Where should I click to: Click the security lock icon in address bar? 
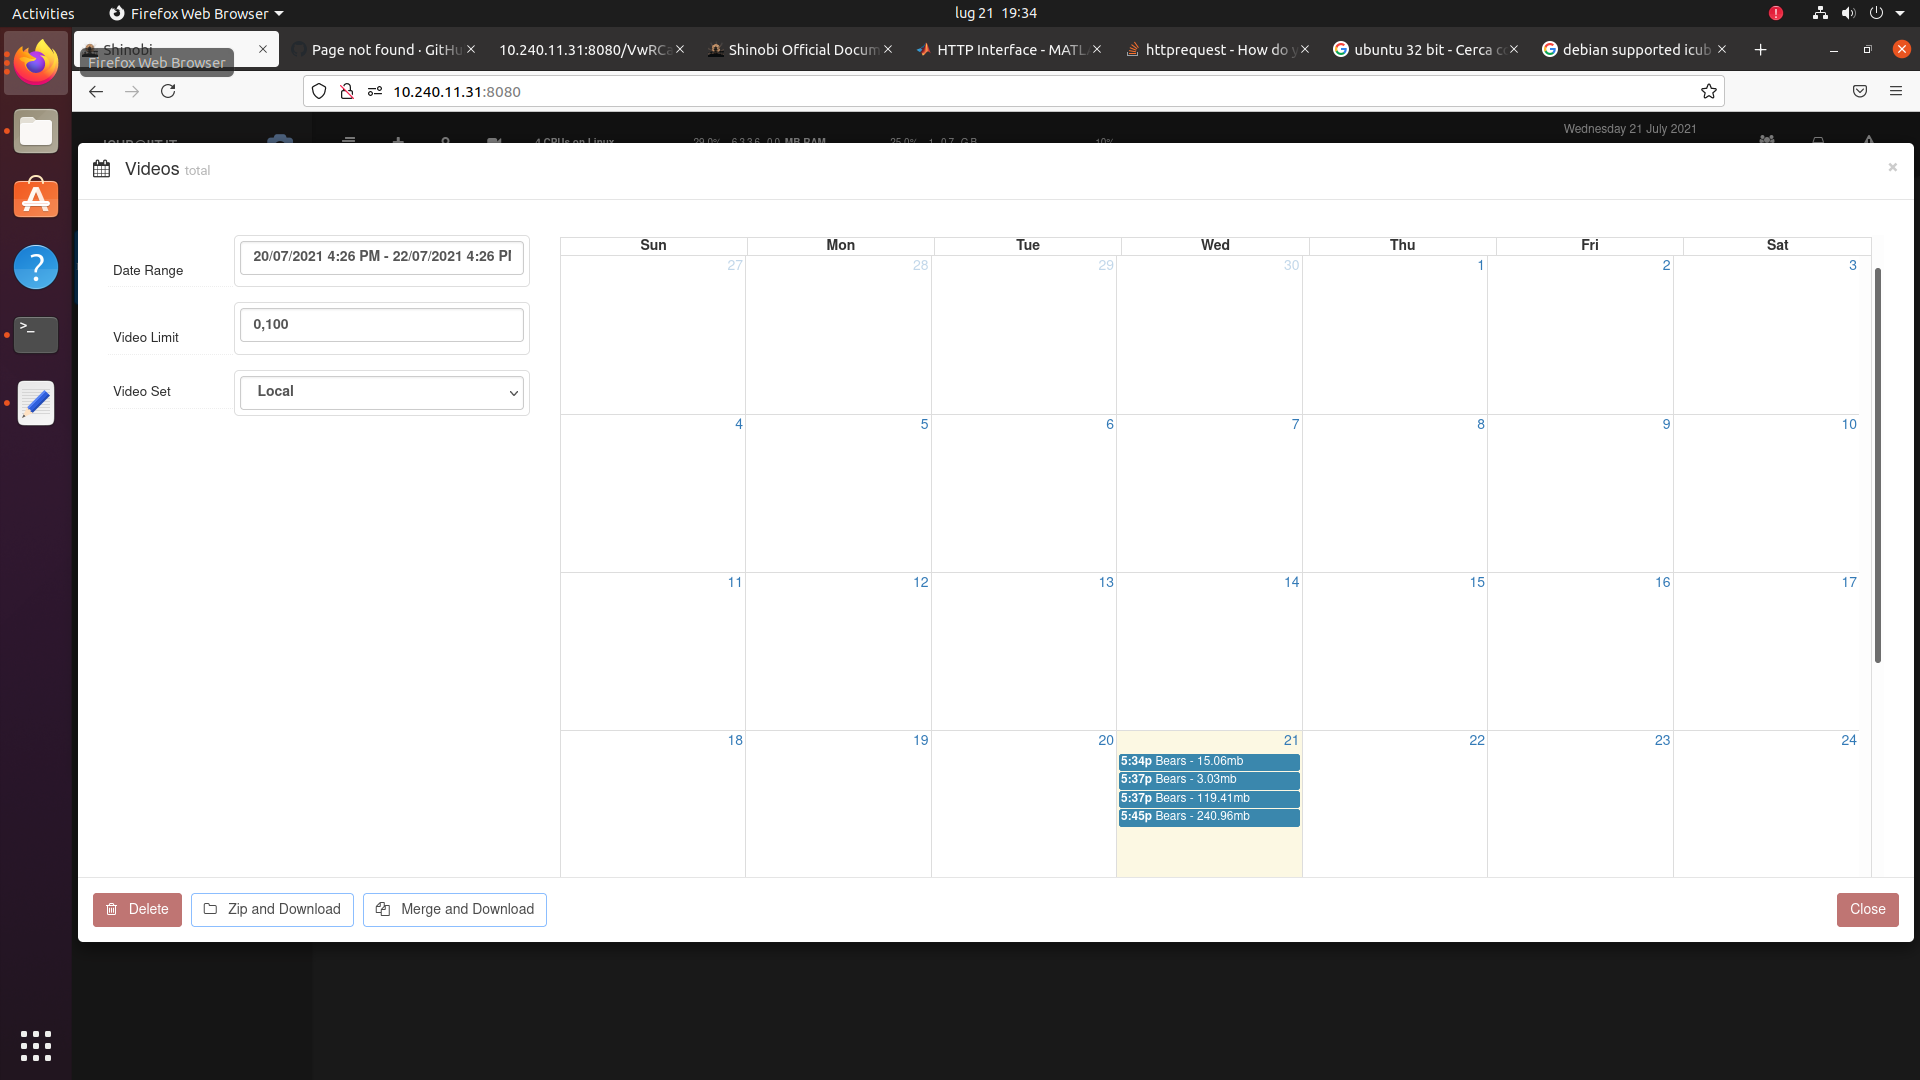tap(348, 91)
